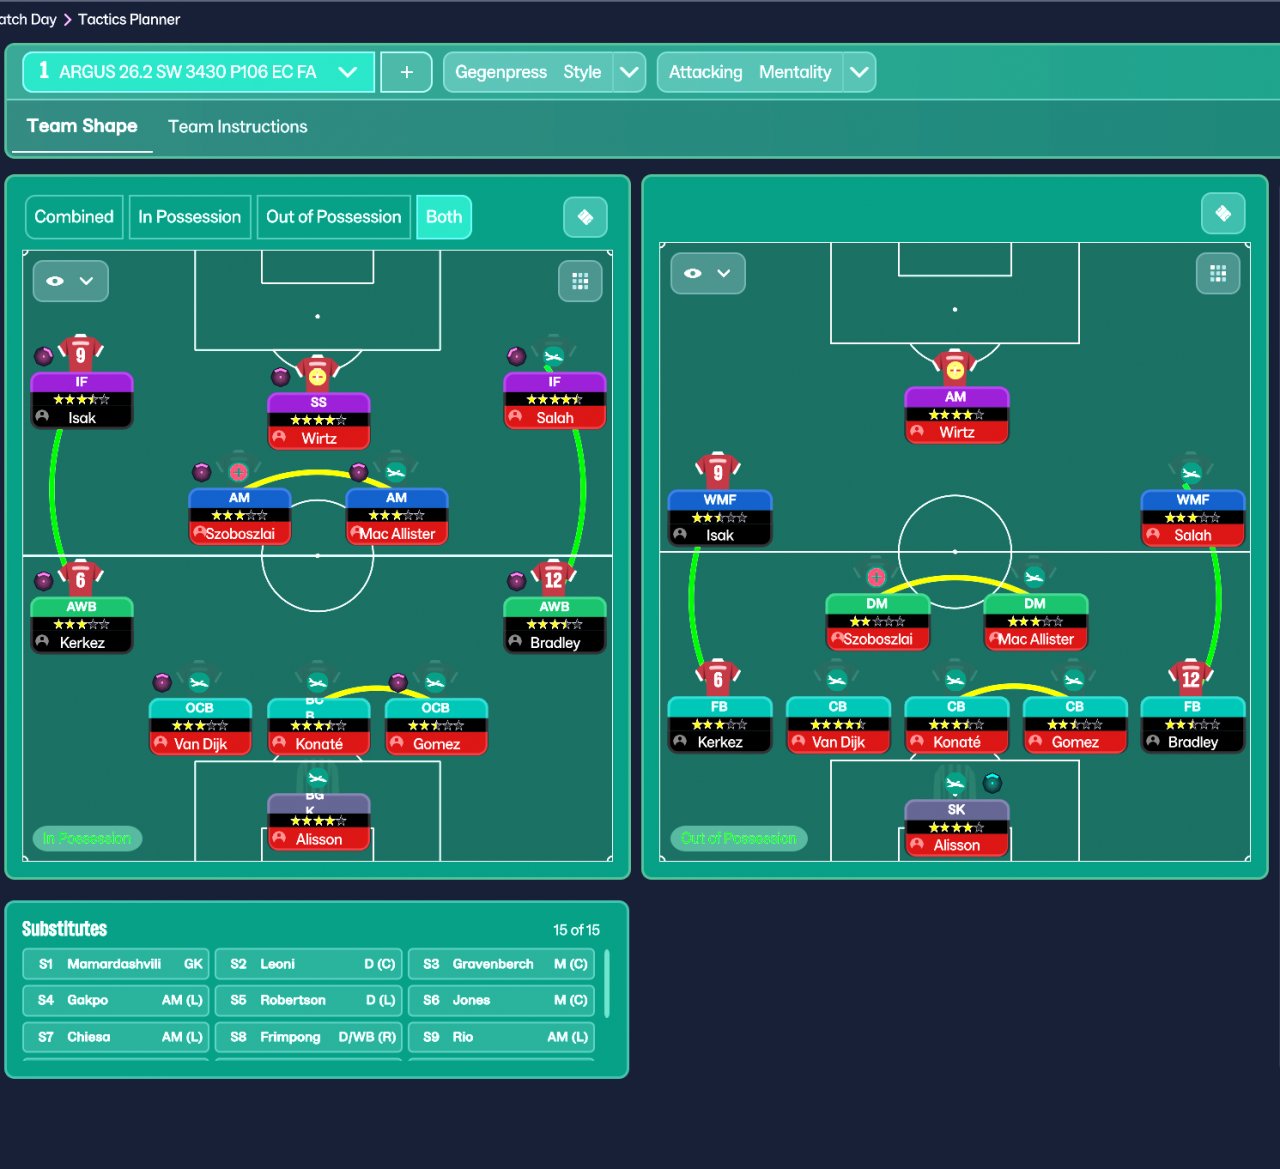Image resolution: width=1280 pixels, height=1169 pixels.
Task: Click red cross icon above Szoboszlai's AM card
Action: tap(238, 471)
